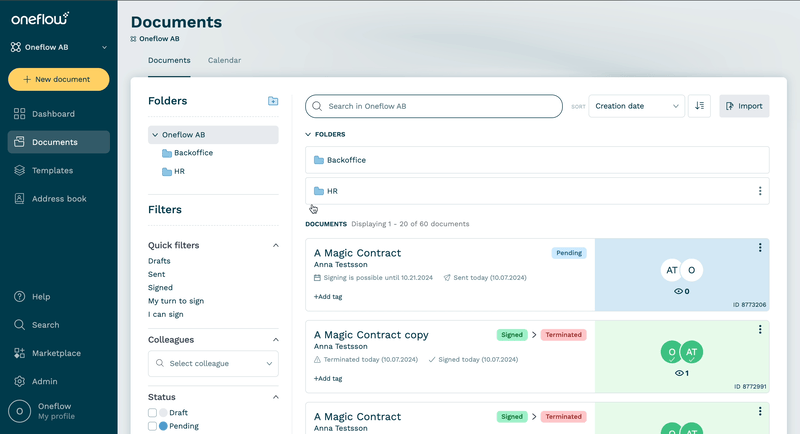
Task: Click the Documents icon in the sidebar
Action: coord(19,142)
